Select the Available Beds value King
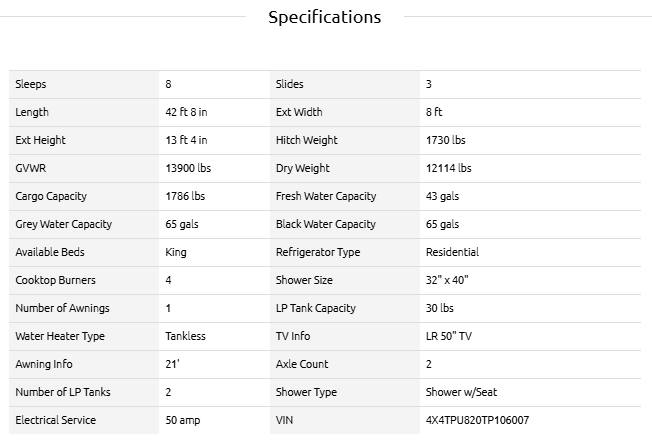The width and height of the screenshot is (652, 442). coord(176,252)
